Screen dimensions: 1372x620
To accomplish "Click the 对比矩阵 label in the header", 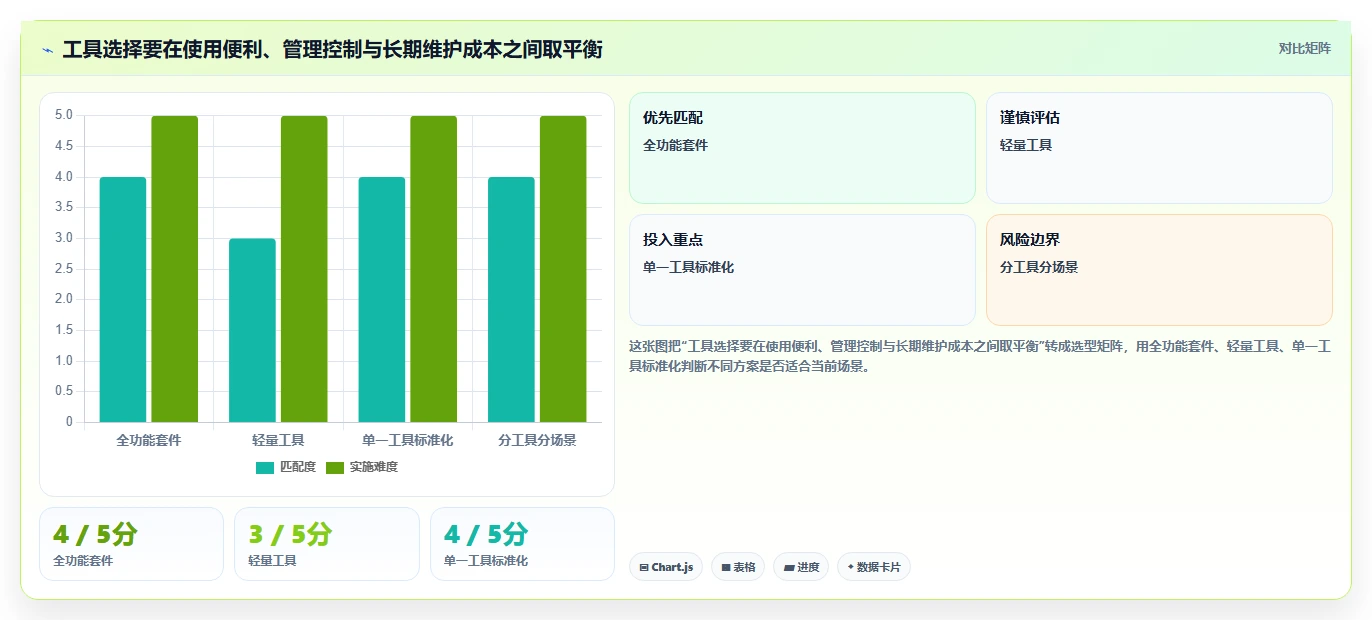I will tap(1304, 48).
